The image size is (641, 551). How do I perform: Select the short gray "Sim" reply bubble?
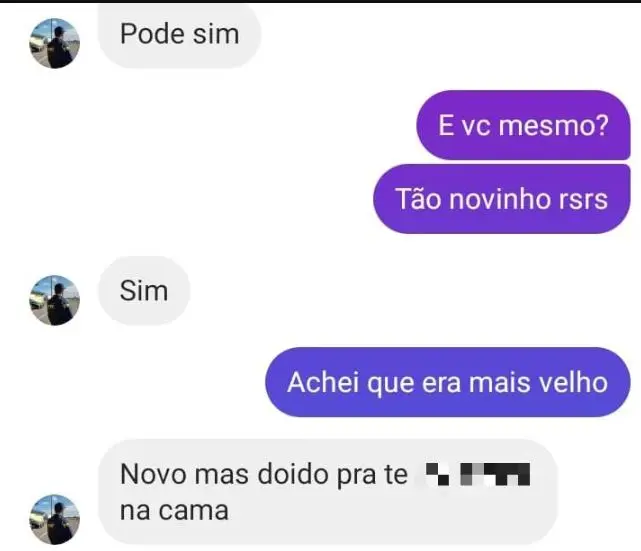pyautogui.click(x=144, y=291)
